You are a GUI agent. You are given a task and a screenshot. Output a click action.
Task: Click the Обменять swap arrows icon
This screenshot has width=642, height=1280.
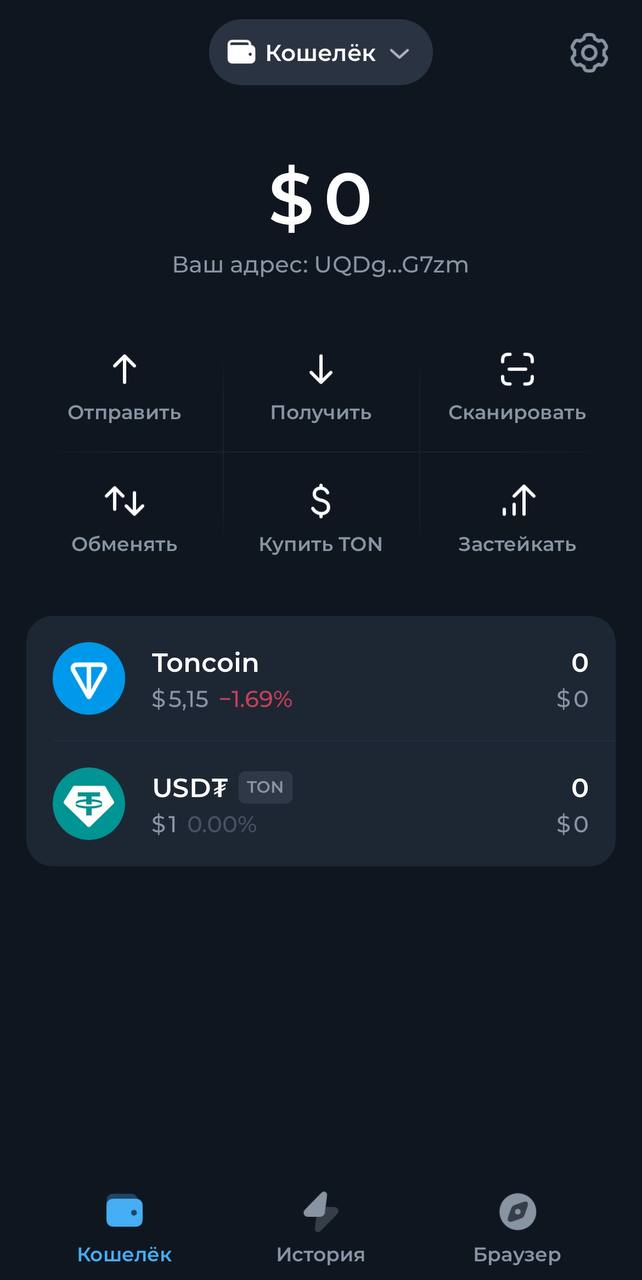[x=124, y=500]
